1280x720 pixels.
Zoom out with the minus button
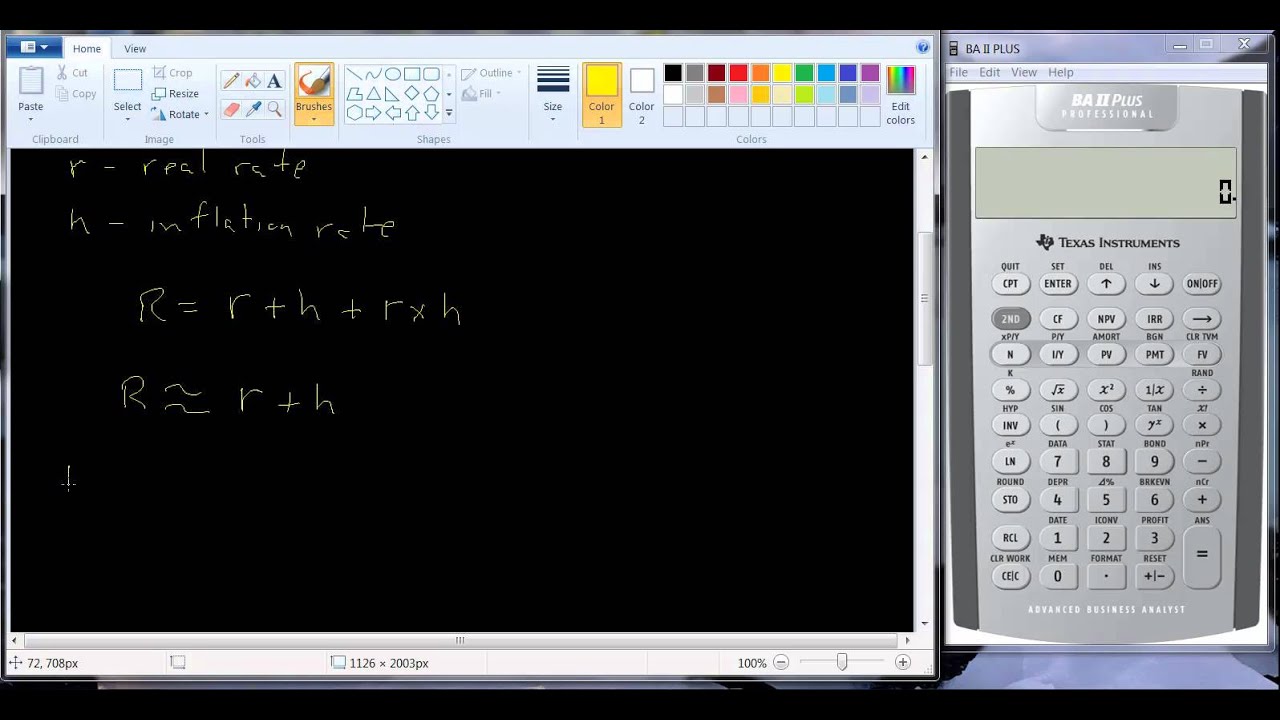[781, 662]
